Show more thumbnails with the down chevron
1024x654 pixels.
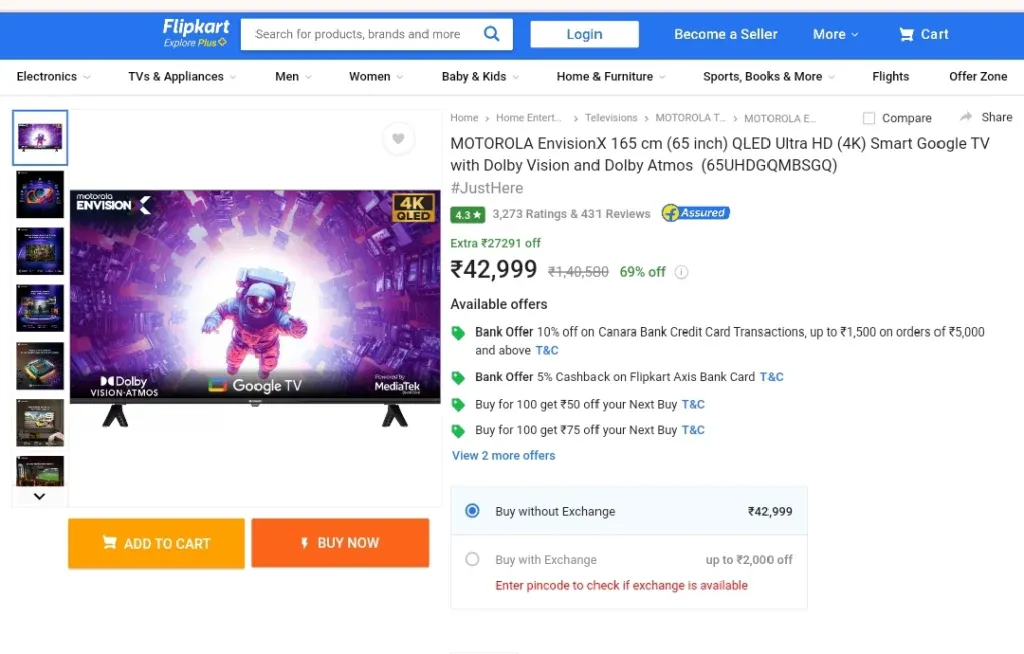point(40,497)
